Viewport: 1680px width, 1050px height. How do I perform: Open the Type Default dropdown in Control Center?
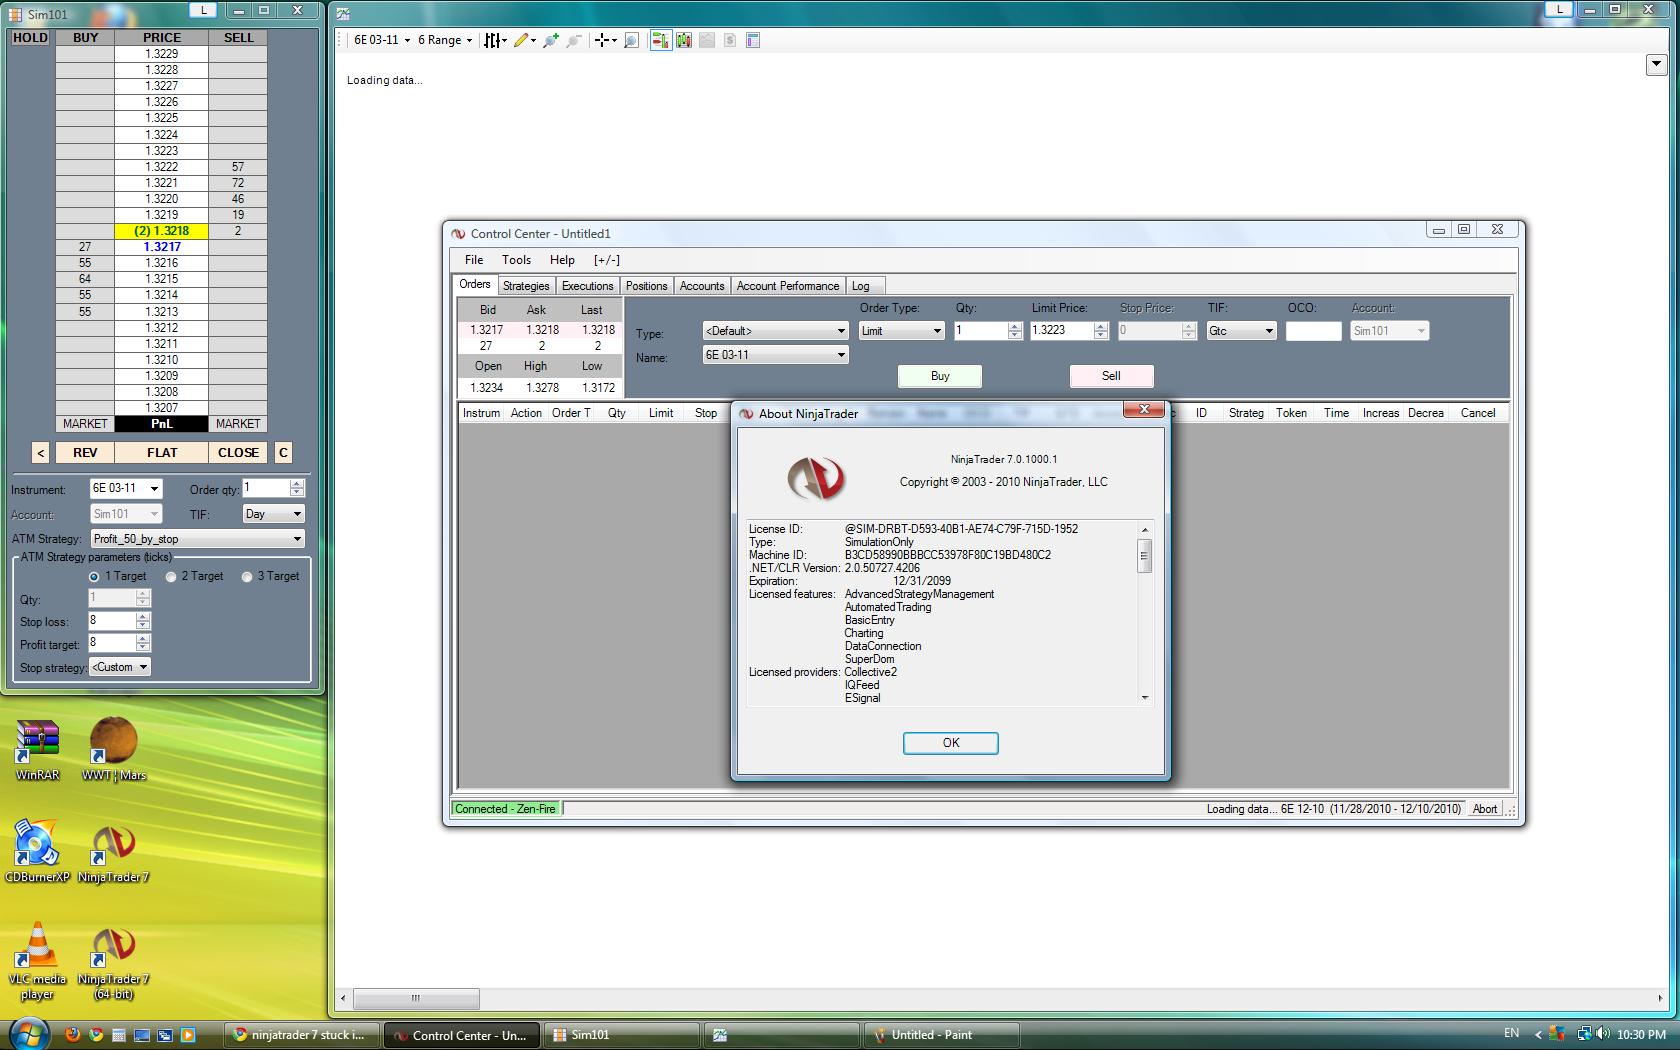[x=841, y=331]
